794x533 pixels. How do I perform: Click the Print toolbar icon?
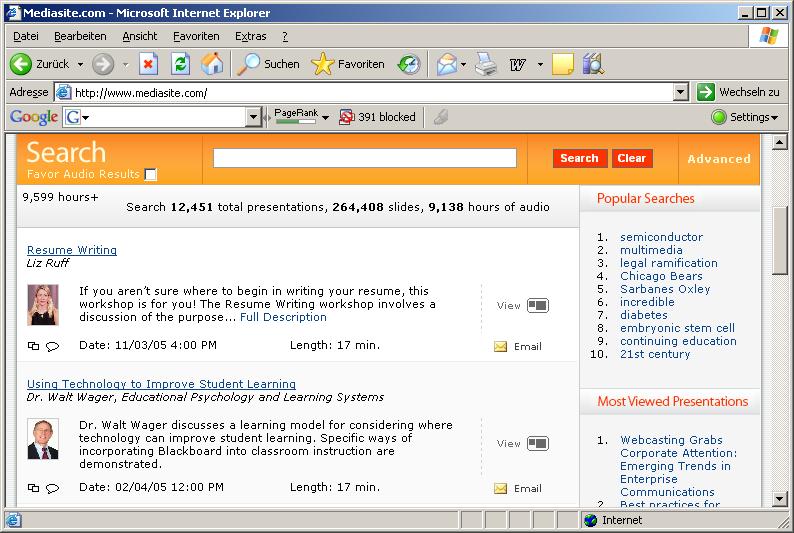pos(486,64)
